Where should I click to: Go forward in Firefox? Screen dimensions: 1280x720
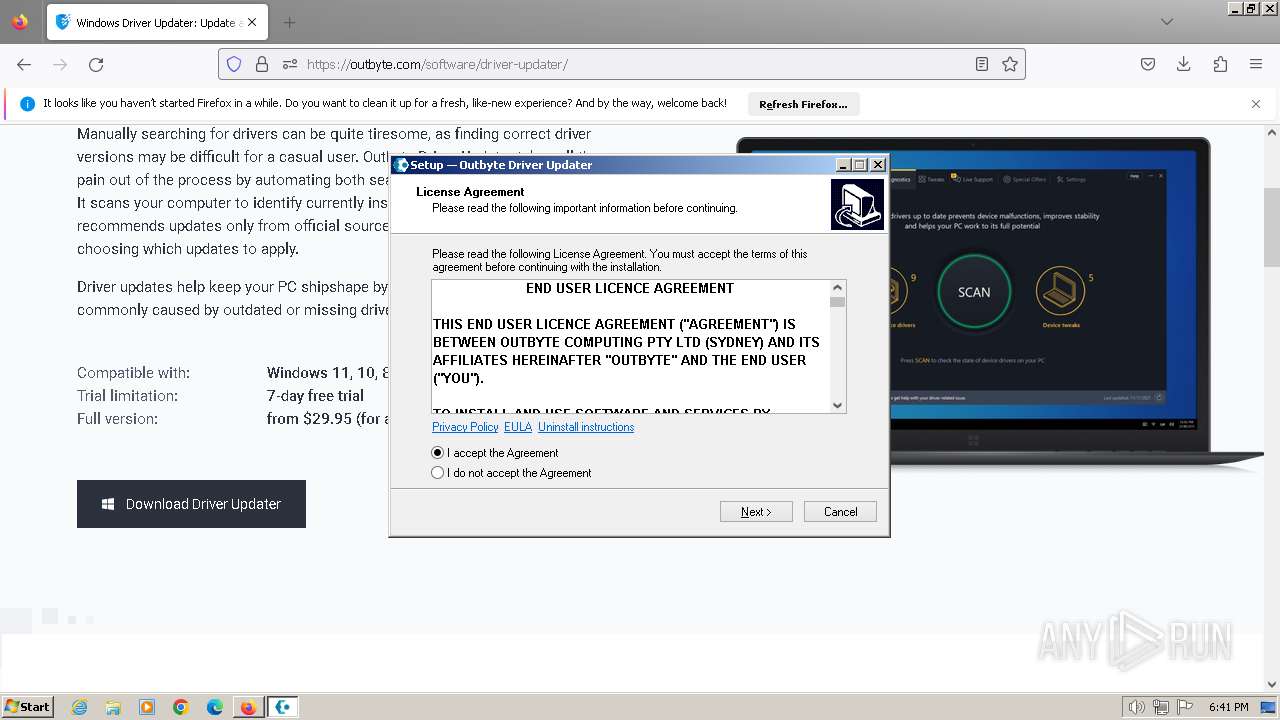point(60,64)
